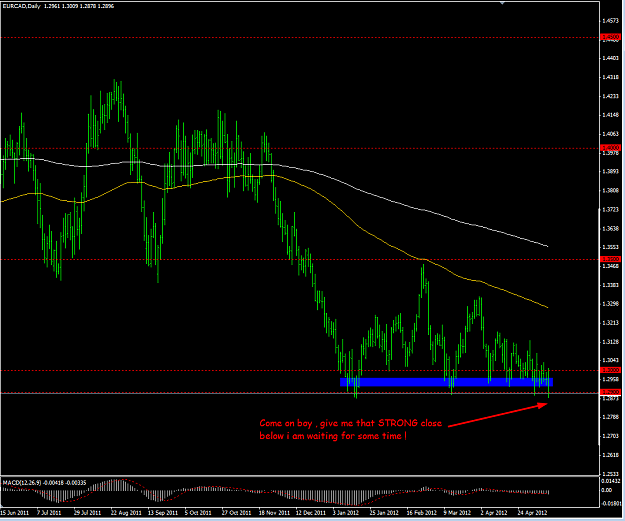Click the red 1.3500 price level label
The height and width of the screenshot is (521, 625).
tap(611, 259)
